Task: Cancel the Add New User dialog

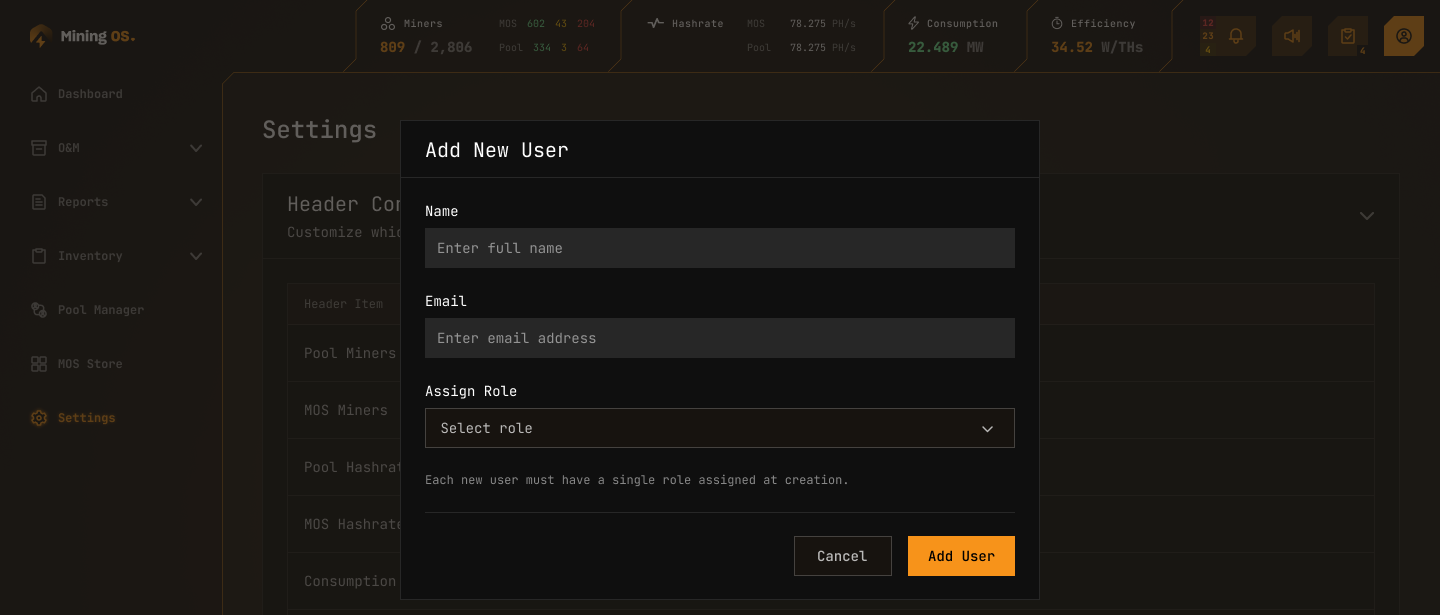Action: pos(842,556)
